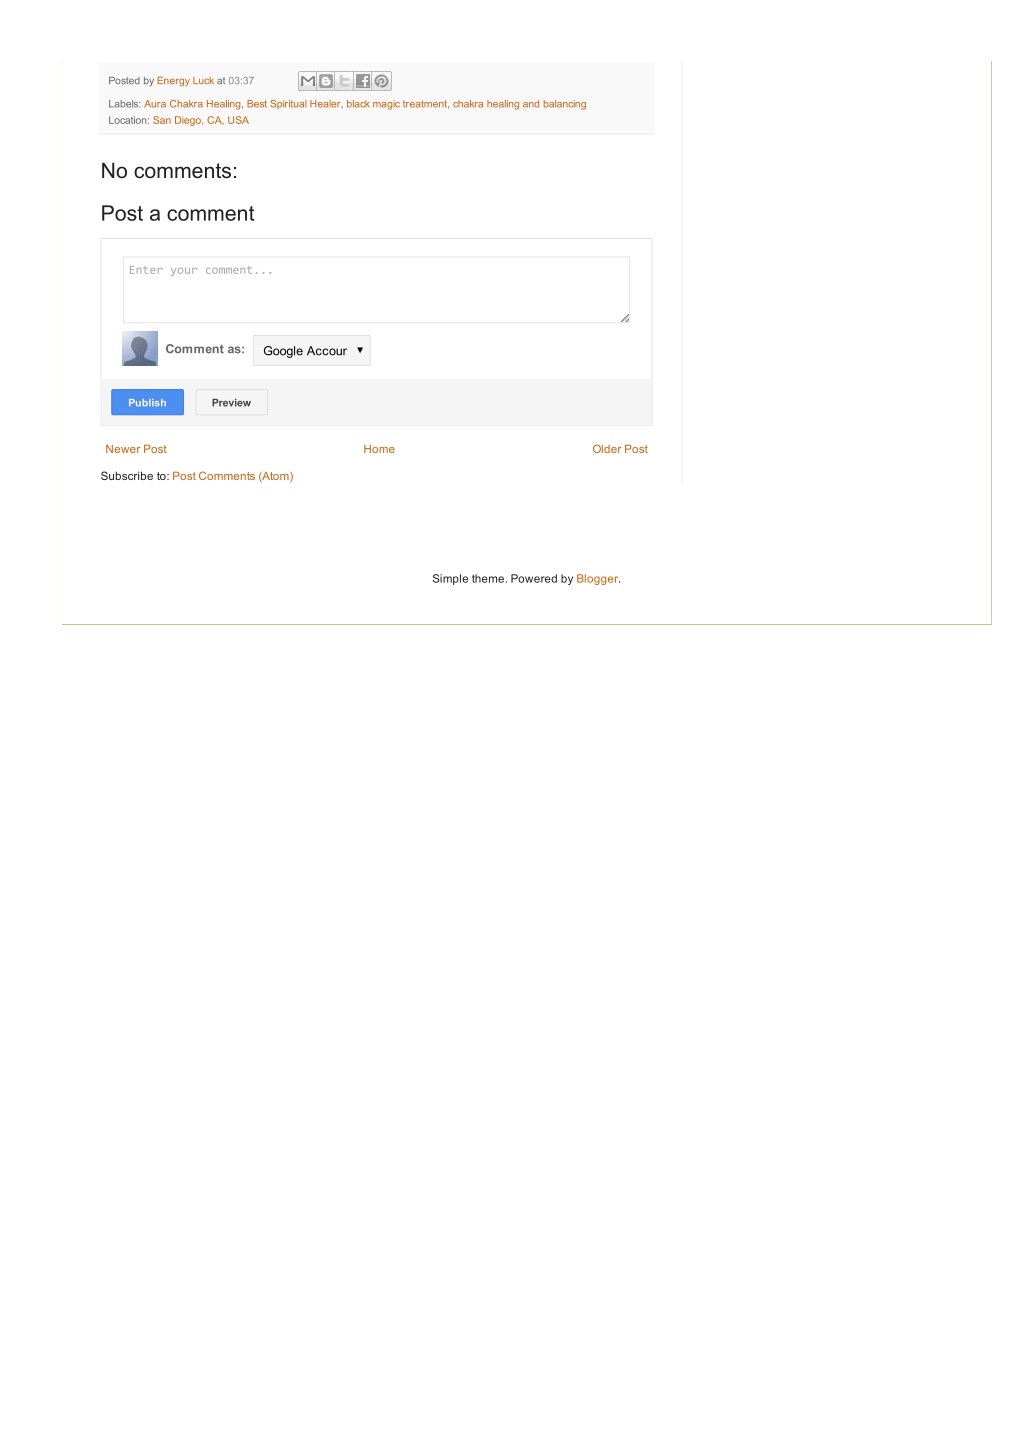Click the Email This envelope icon
This screenshot has height=1449, width=1024.
click(308, 81)
